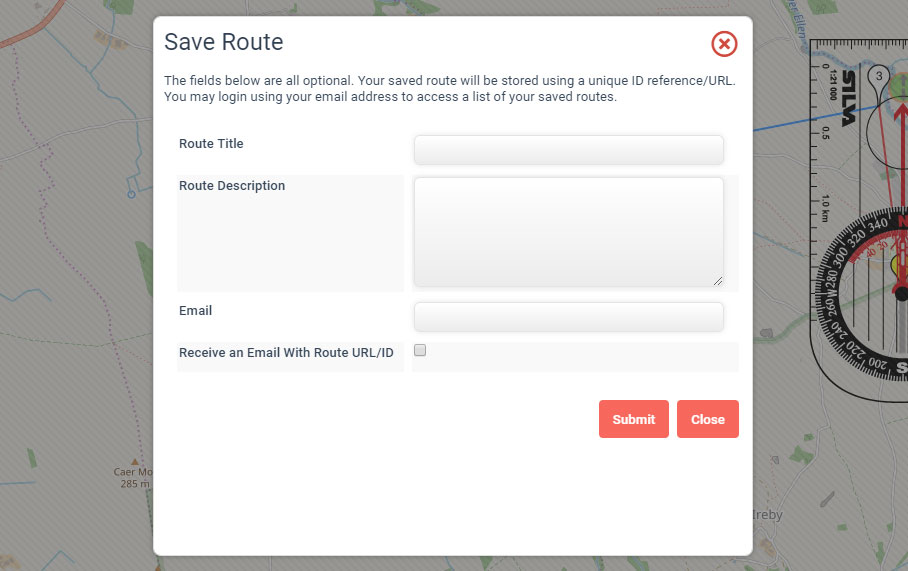Click the Receive an Email label text
This screenshot has height=571, width=908.
point(286,353)
